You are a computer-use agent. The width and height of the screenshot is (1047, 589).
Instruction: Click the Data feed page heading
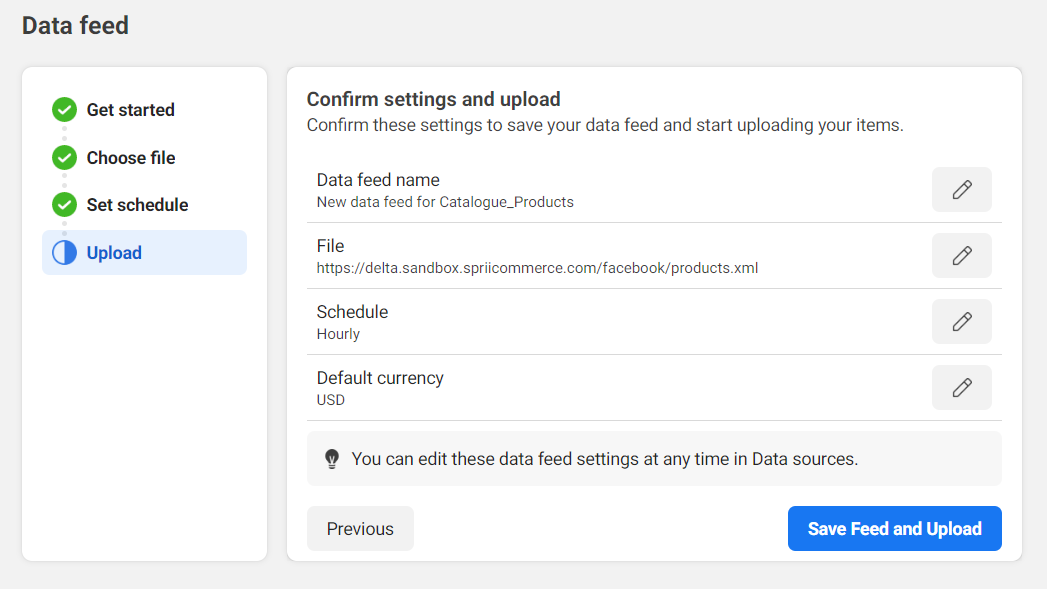75,25
